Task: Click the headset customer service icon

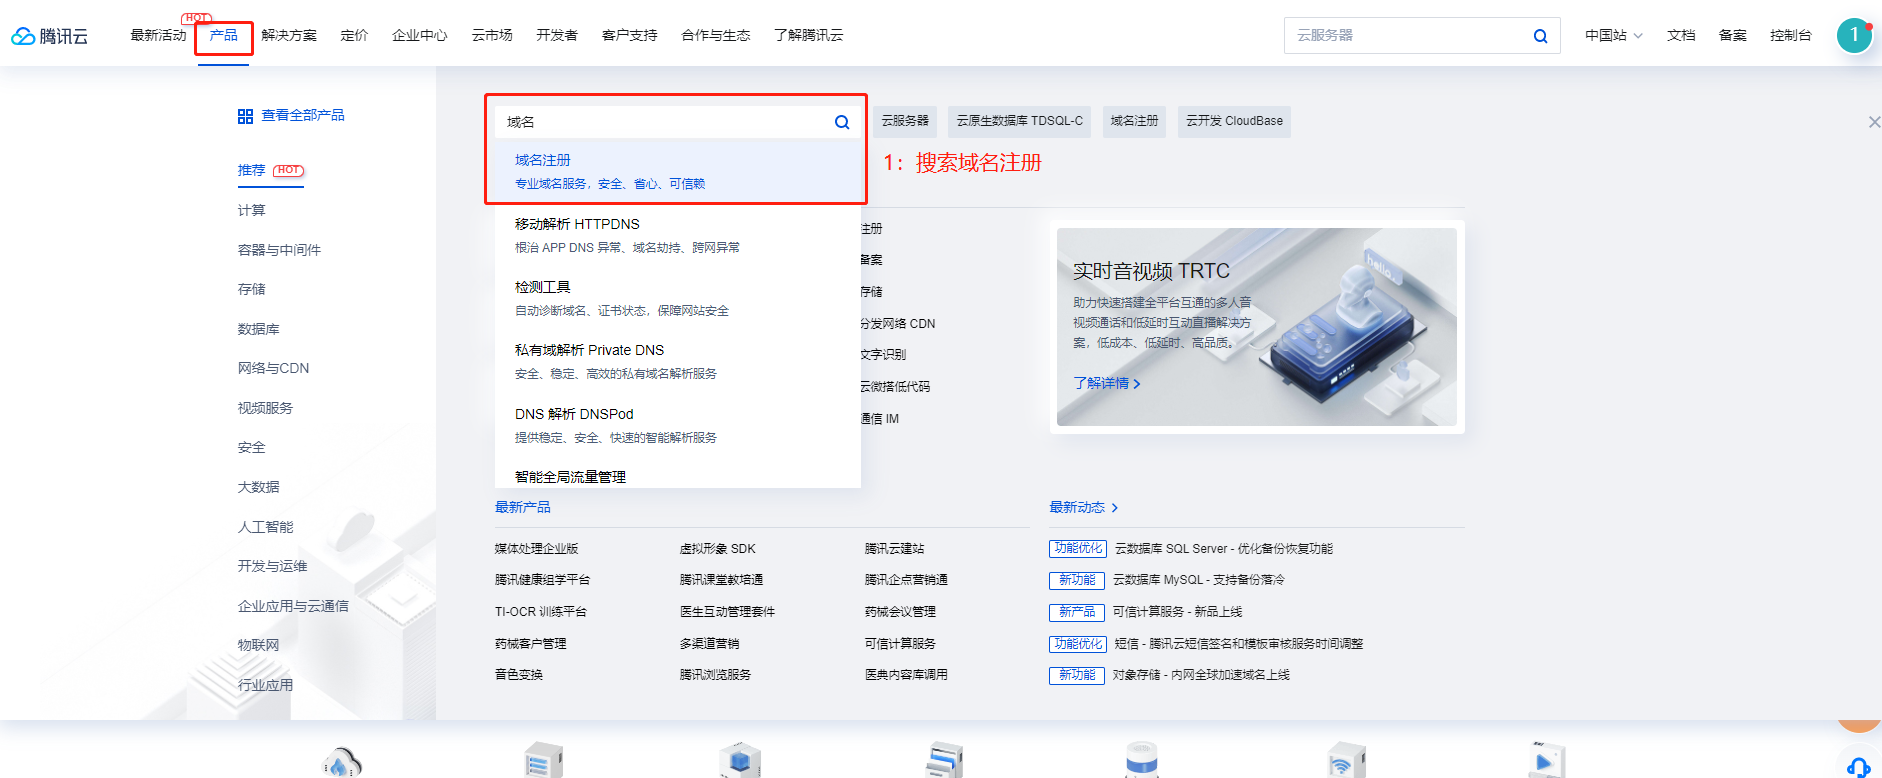Action: click(1858, 766)
